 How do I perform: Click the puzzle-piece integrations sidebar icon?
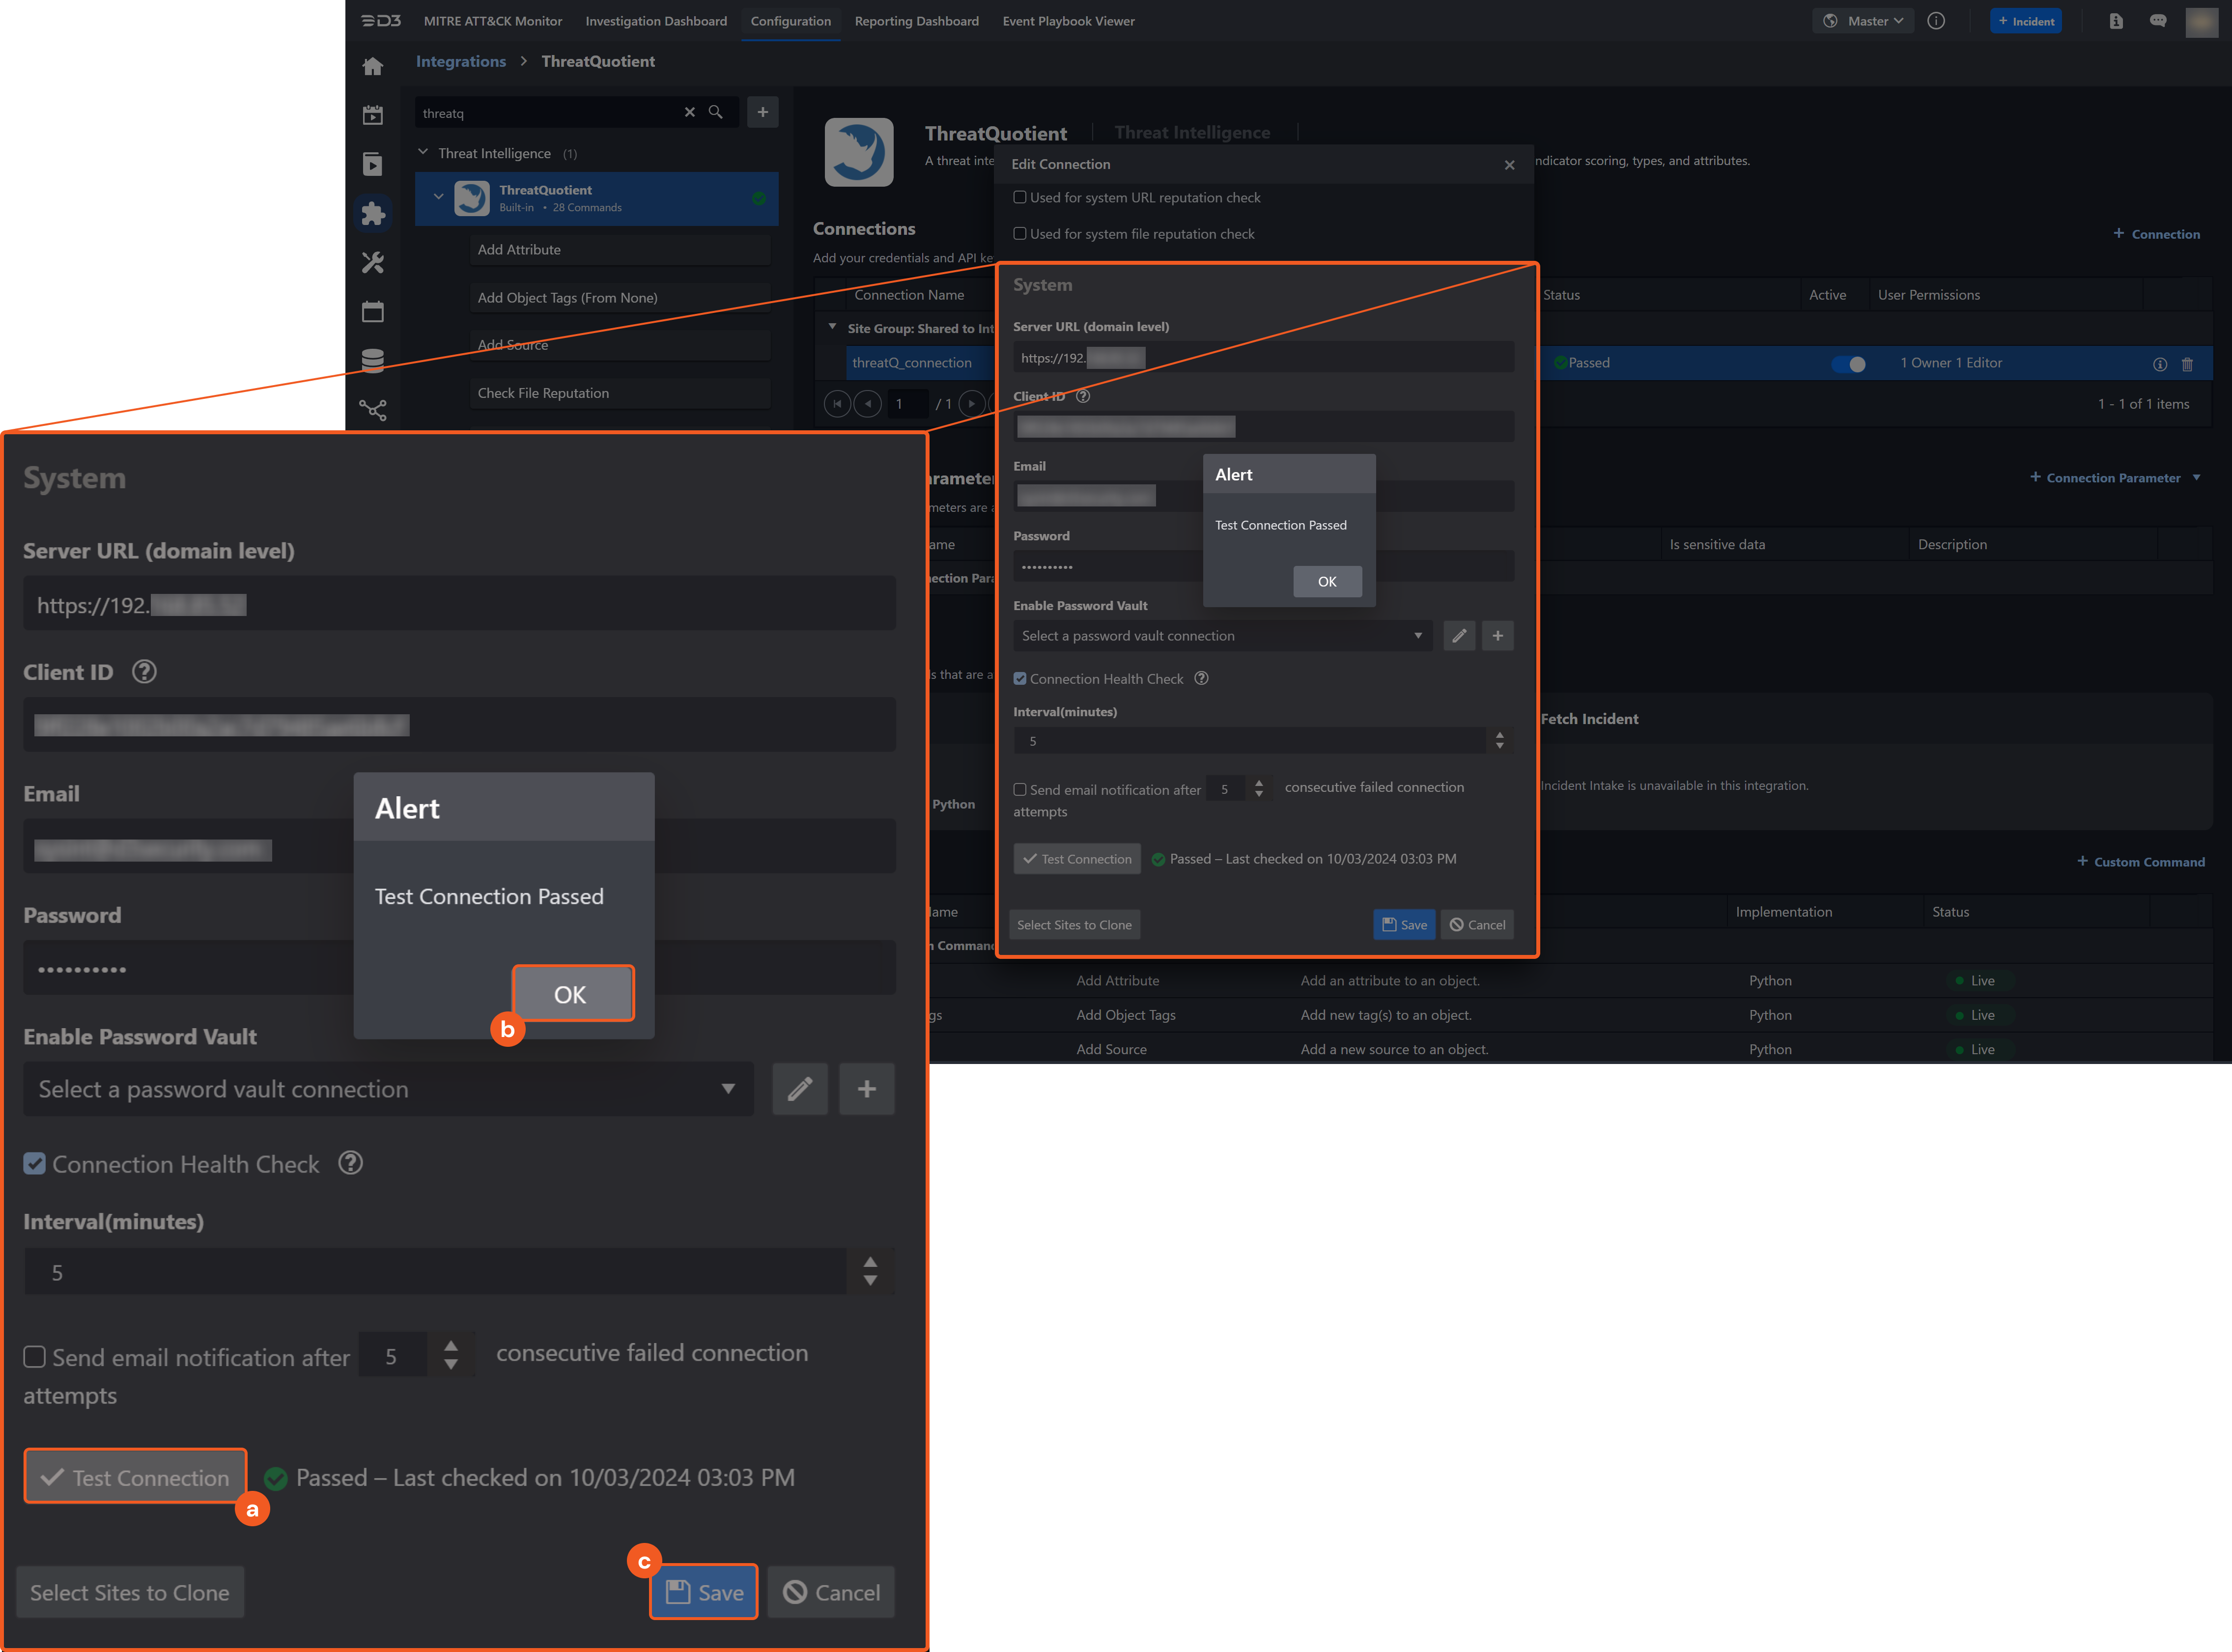[x=372, y=213]
